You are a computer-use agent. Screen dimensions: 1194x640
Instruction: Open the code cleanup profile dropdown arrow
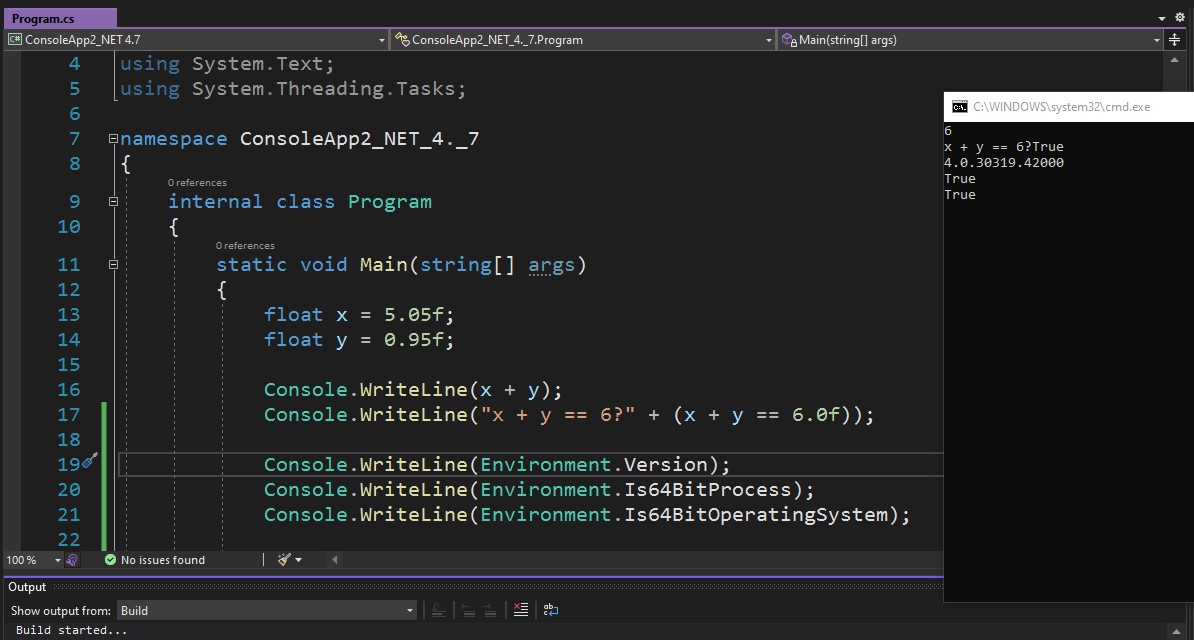pyautogui.click(x=298, y=560)
